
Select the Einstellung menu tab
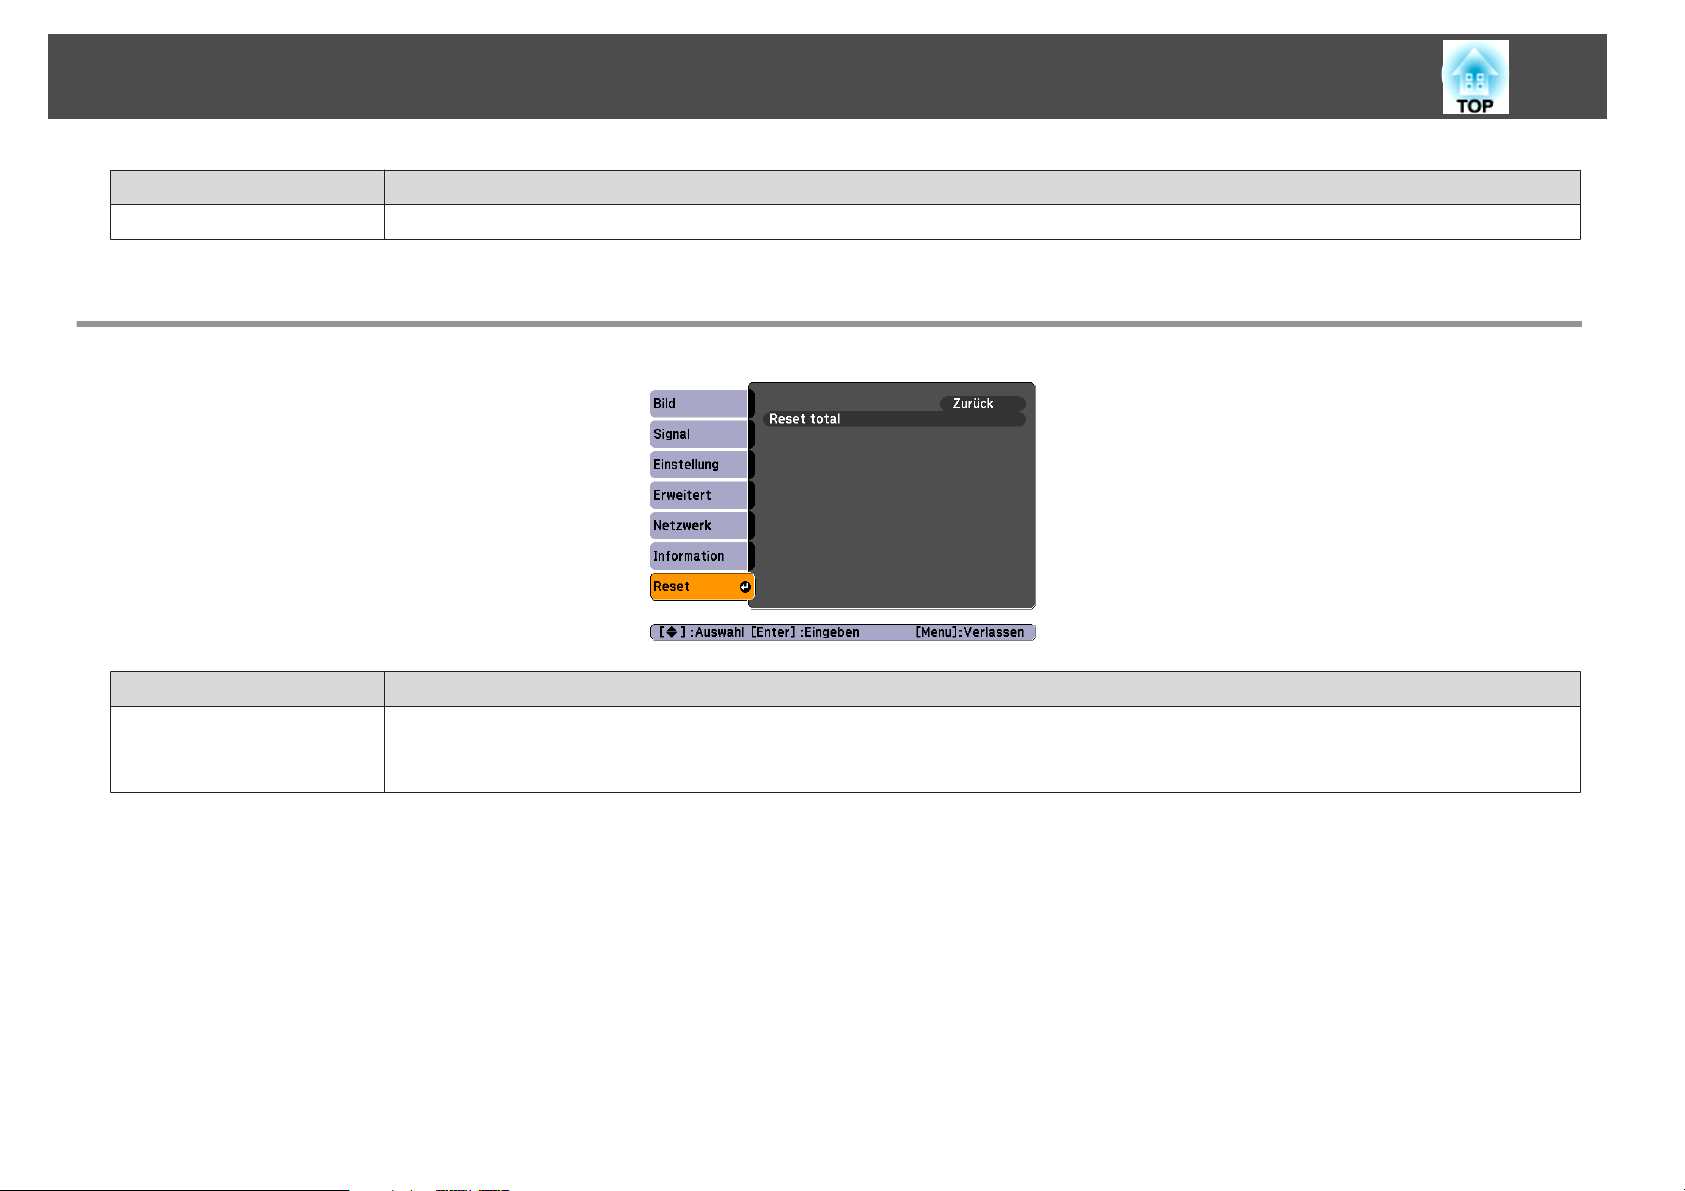coord(700,465)
